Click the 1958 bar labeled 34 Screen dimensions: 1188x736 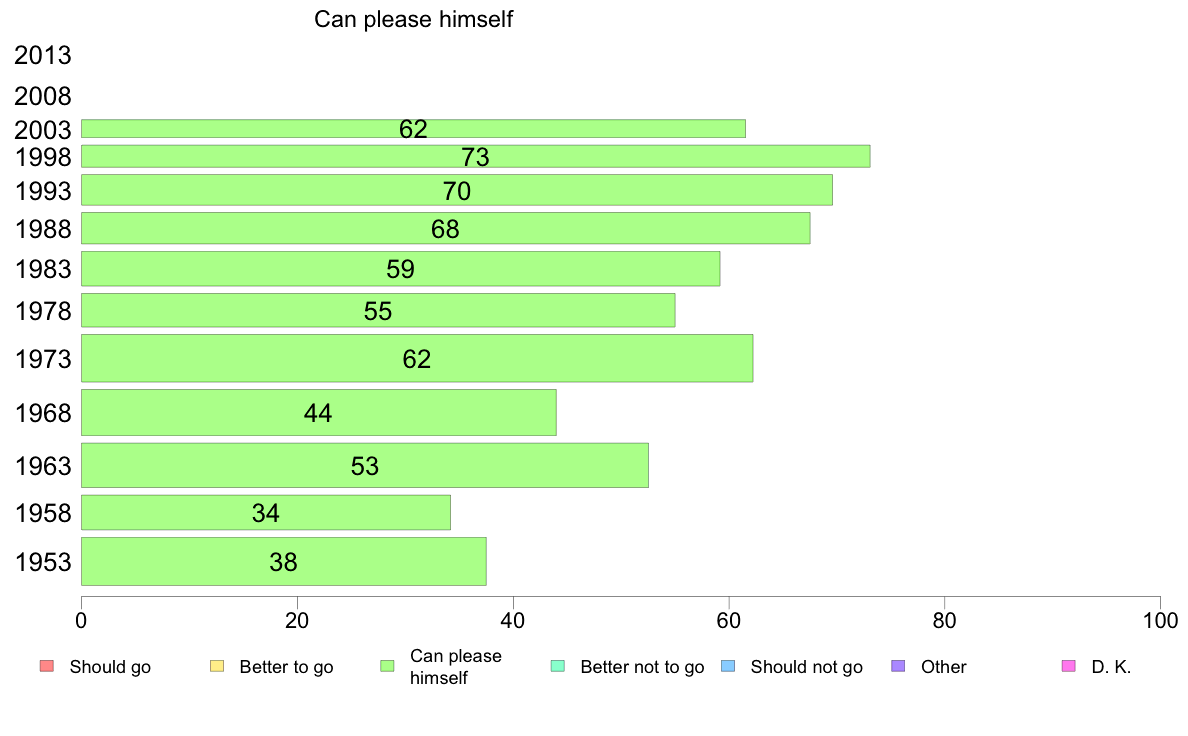coord(266,513)
